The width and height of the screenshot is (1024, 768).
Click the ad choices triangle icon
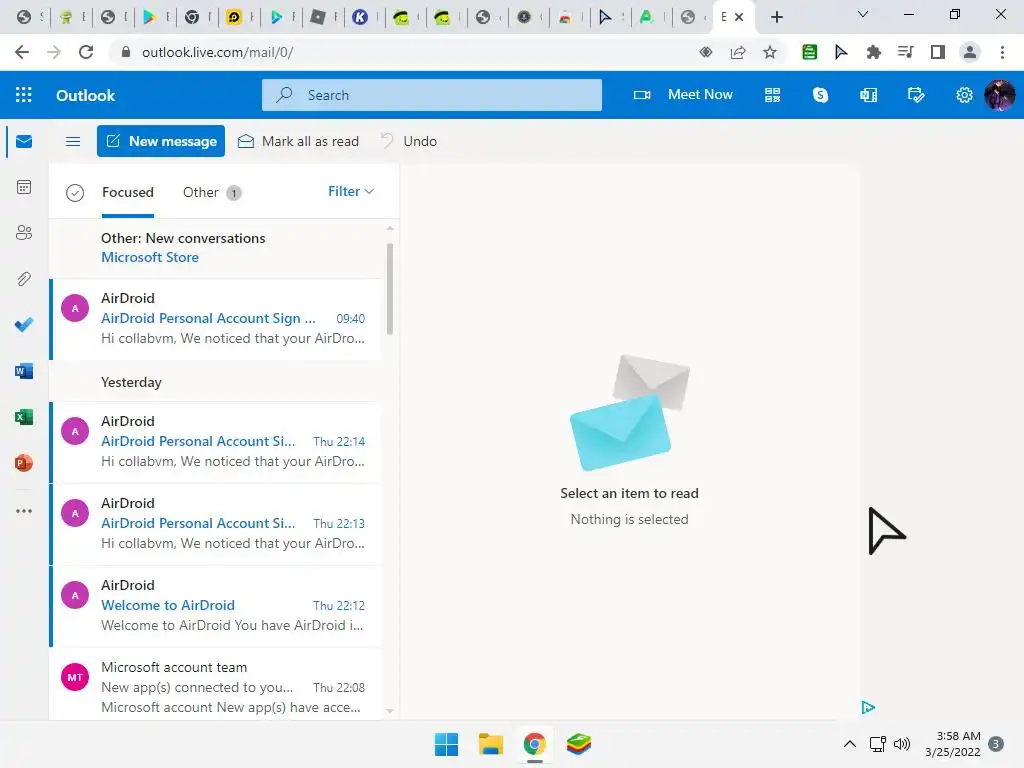click(x=868, y=707)
